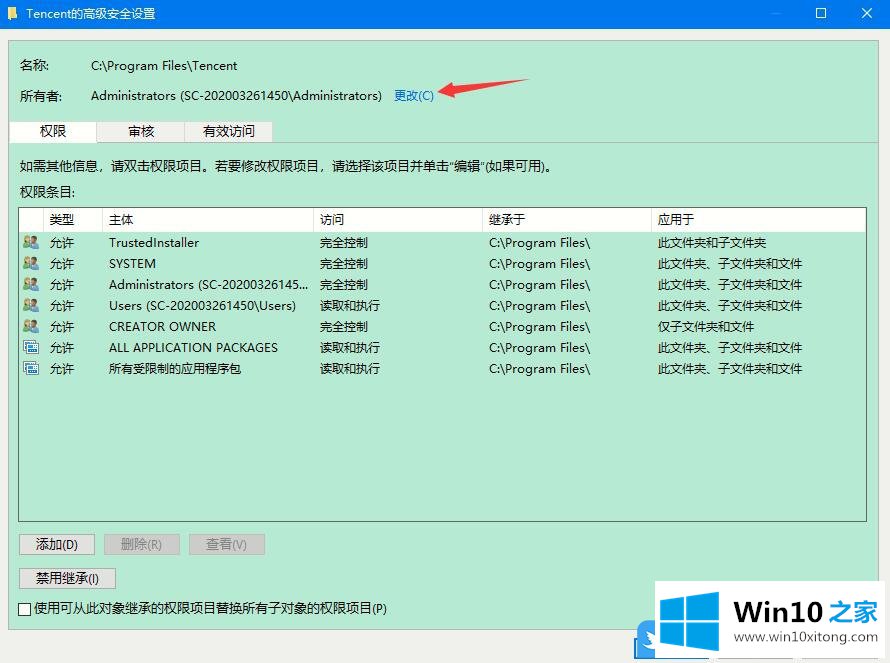Select the CREATOR OWNER entry
The image size is (890, 663).
point(442,326)
